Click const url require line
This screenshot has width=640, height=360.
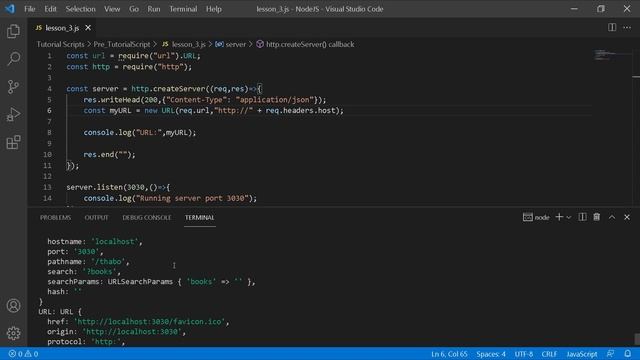tap(133, 56)
